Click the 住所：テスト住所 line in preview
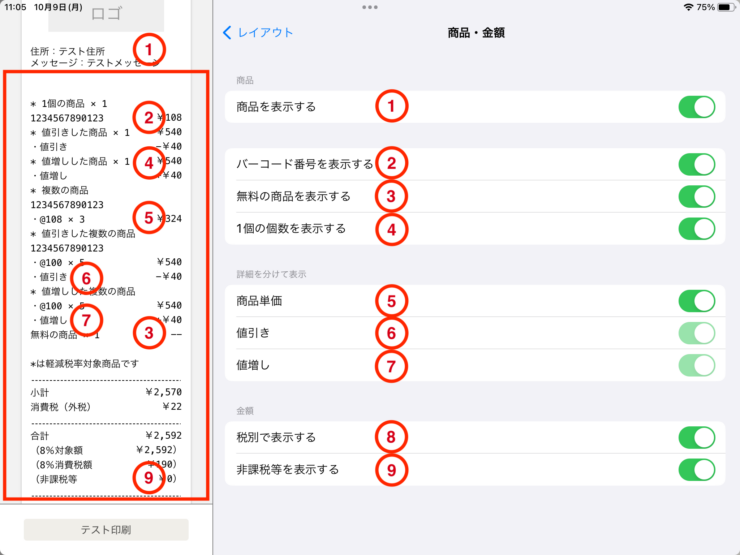This screenshot has width=740, height=555. point(67,51)
